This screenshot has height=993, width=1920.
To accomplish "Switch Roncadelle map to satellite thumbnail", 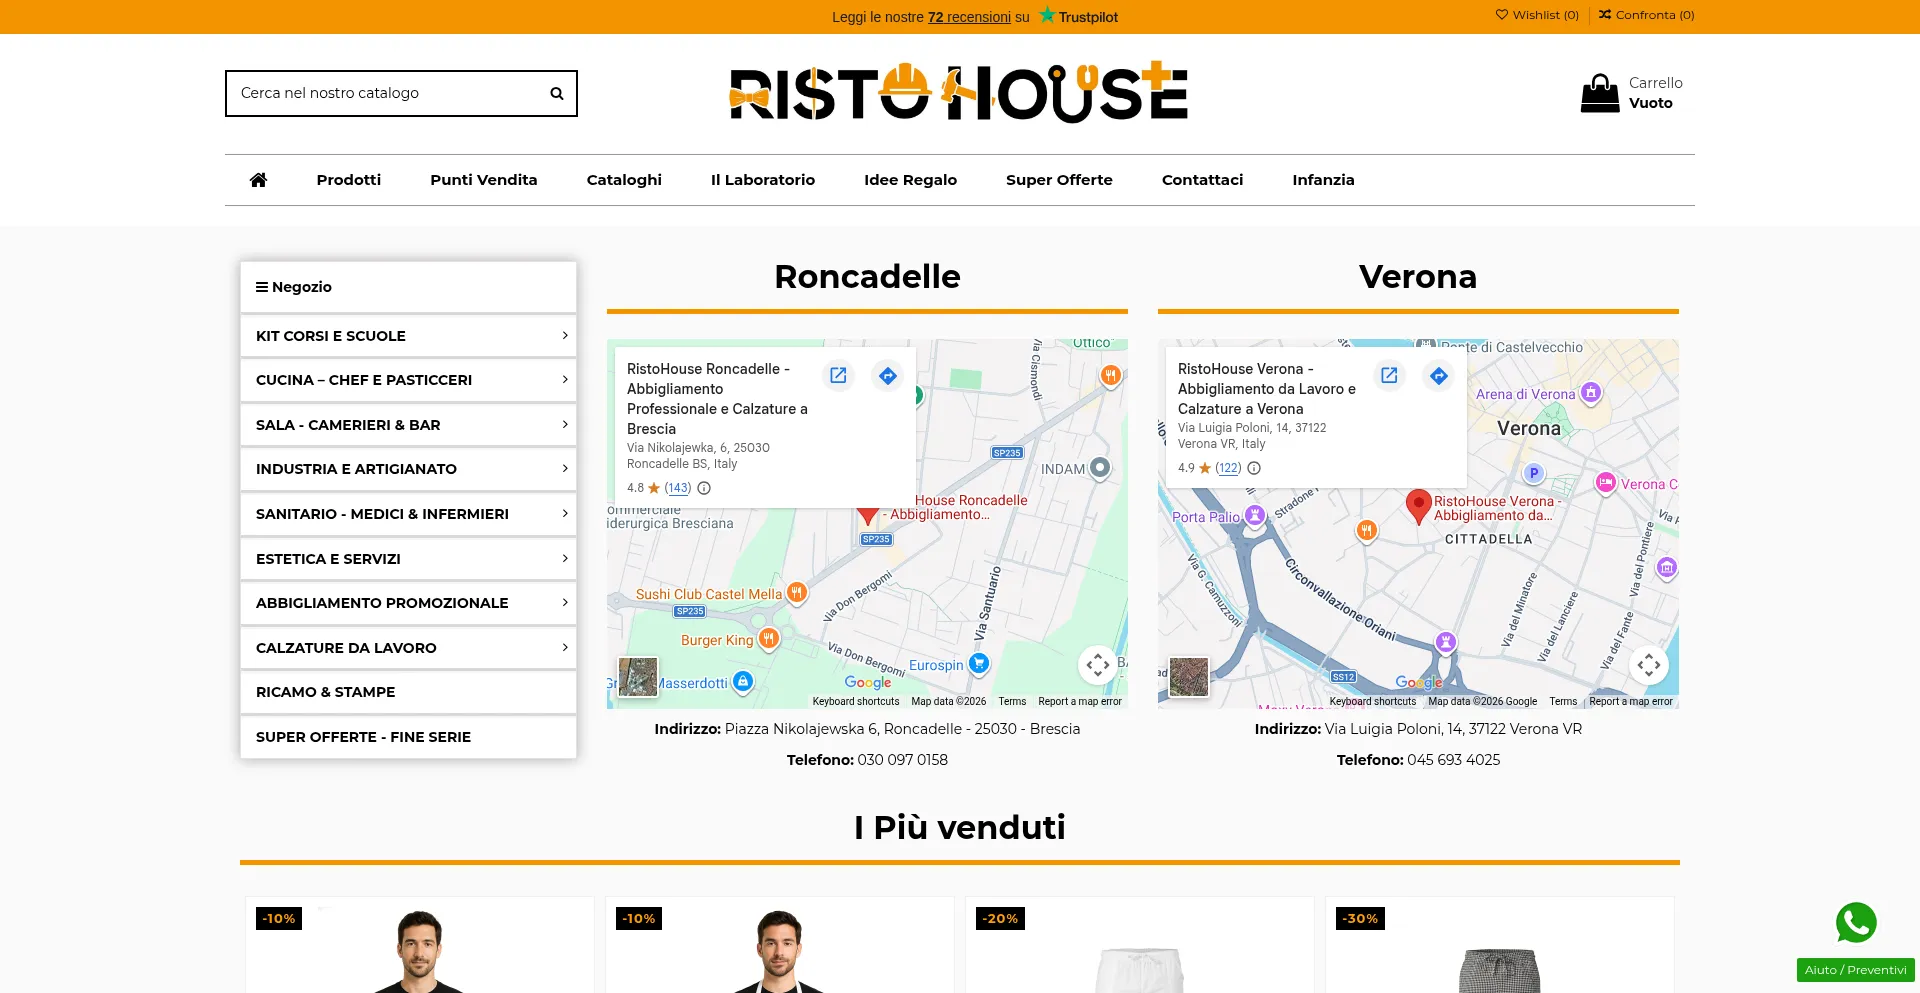I will [x=638, y=677].
